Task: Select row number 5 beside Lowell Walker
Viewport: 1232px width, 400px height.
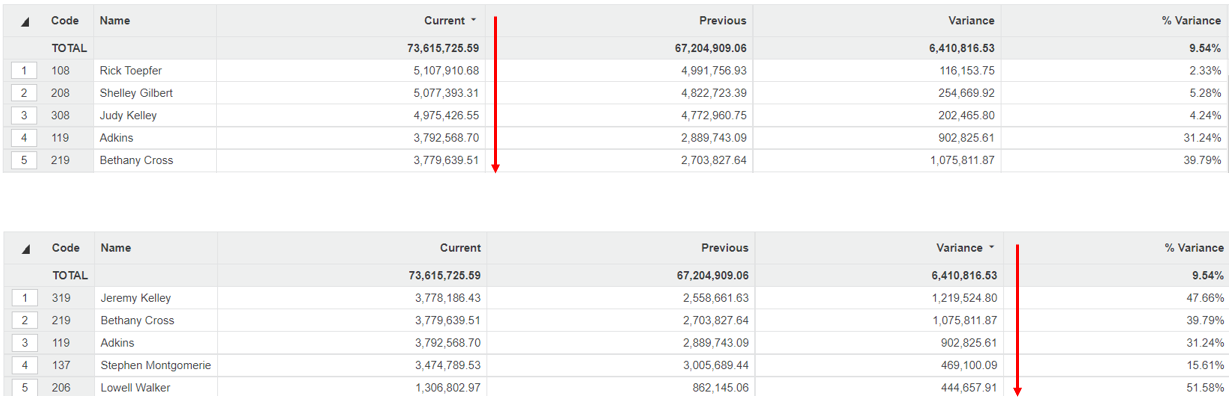Action: (x=24, y=388)
